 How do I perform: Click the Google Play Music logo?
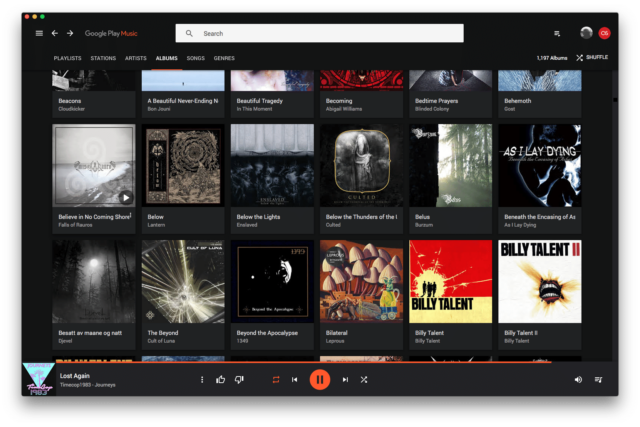111,33
